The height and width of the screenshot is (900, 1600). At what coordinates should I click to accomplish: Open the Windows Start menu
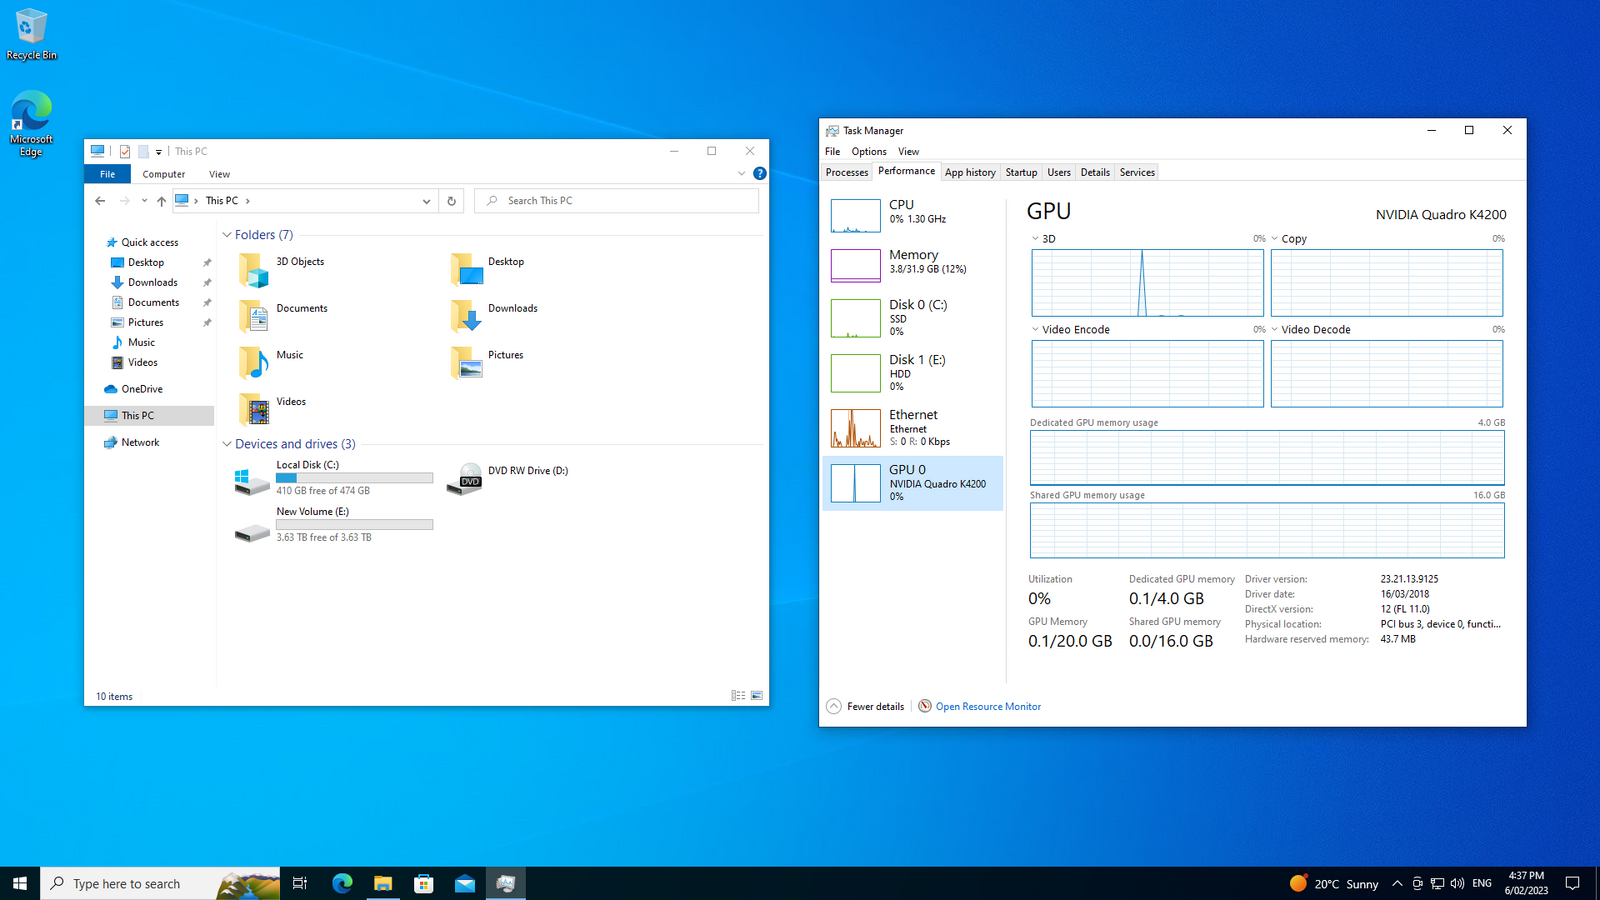(x=20, y=883)
